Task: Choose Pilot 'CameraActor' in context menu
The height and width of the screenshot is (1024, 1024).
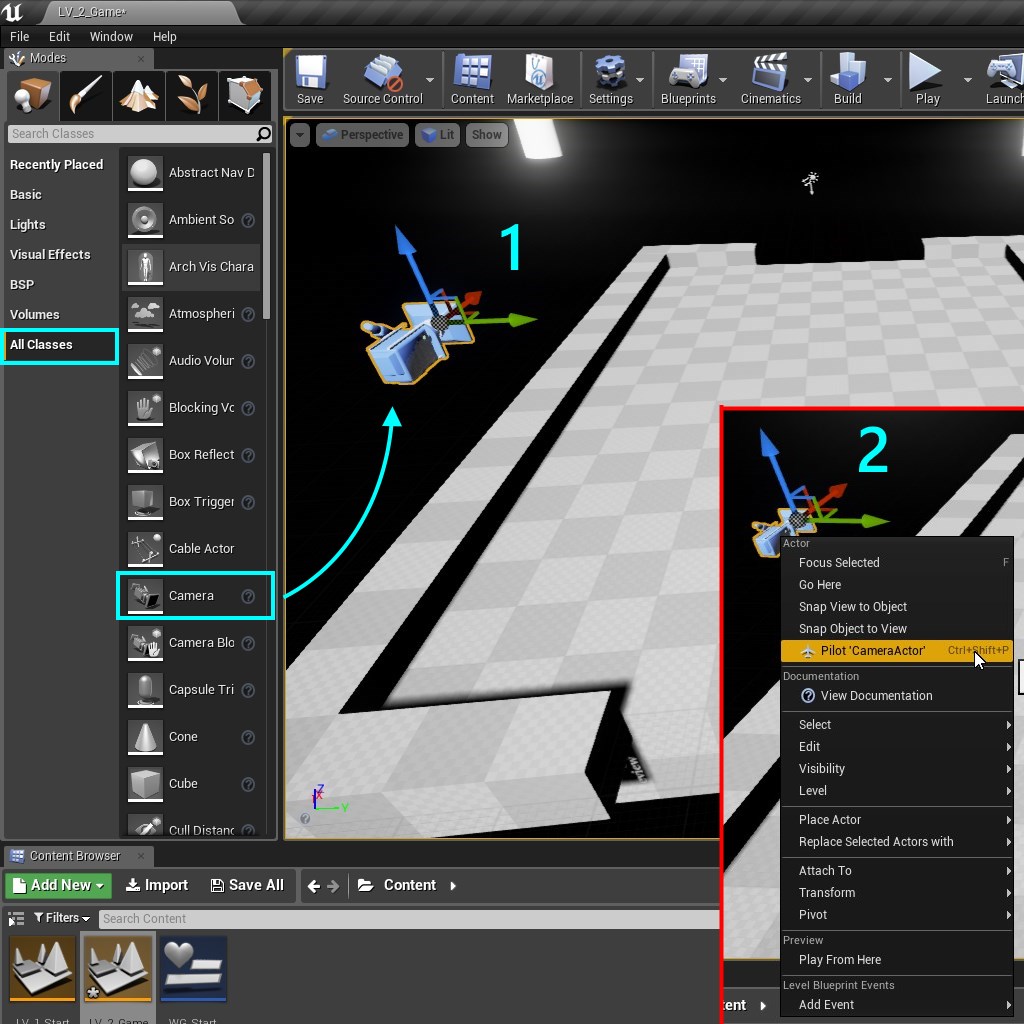Action: click(x=897, y=651)
